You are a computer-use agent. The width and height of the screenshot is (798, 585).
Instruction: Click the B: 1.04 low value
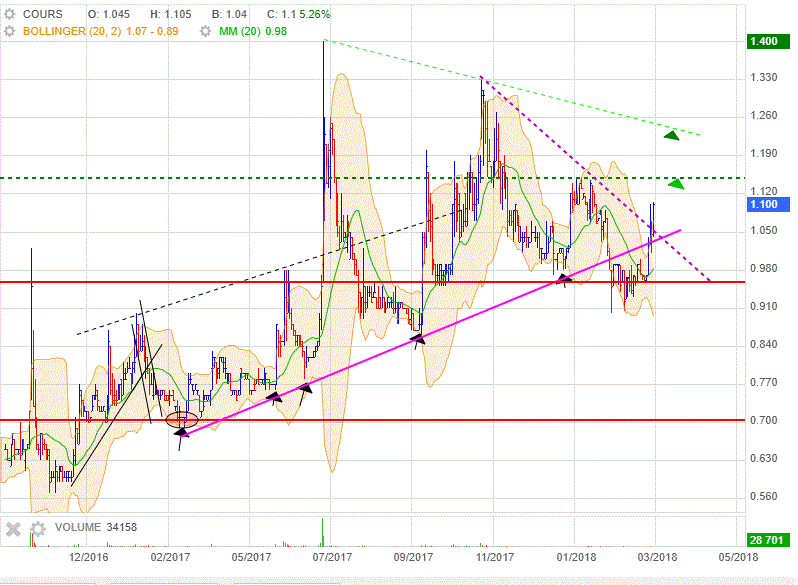(x=229, y=14)
